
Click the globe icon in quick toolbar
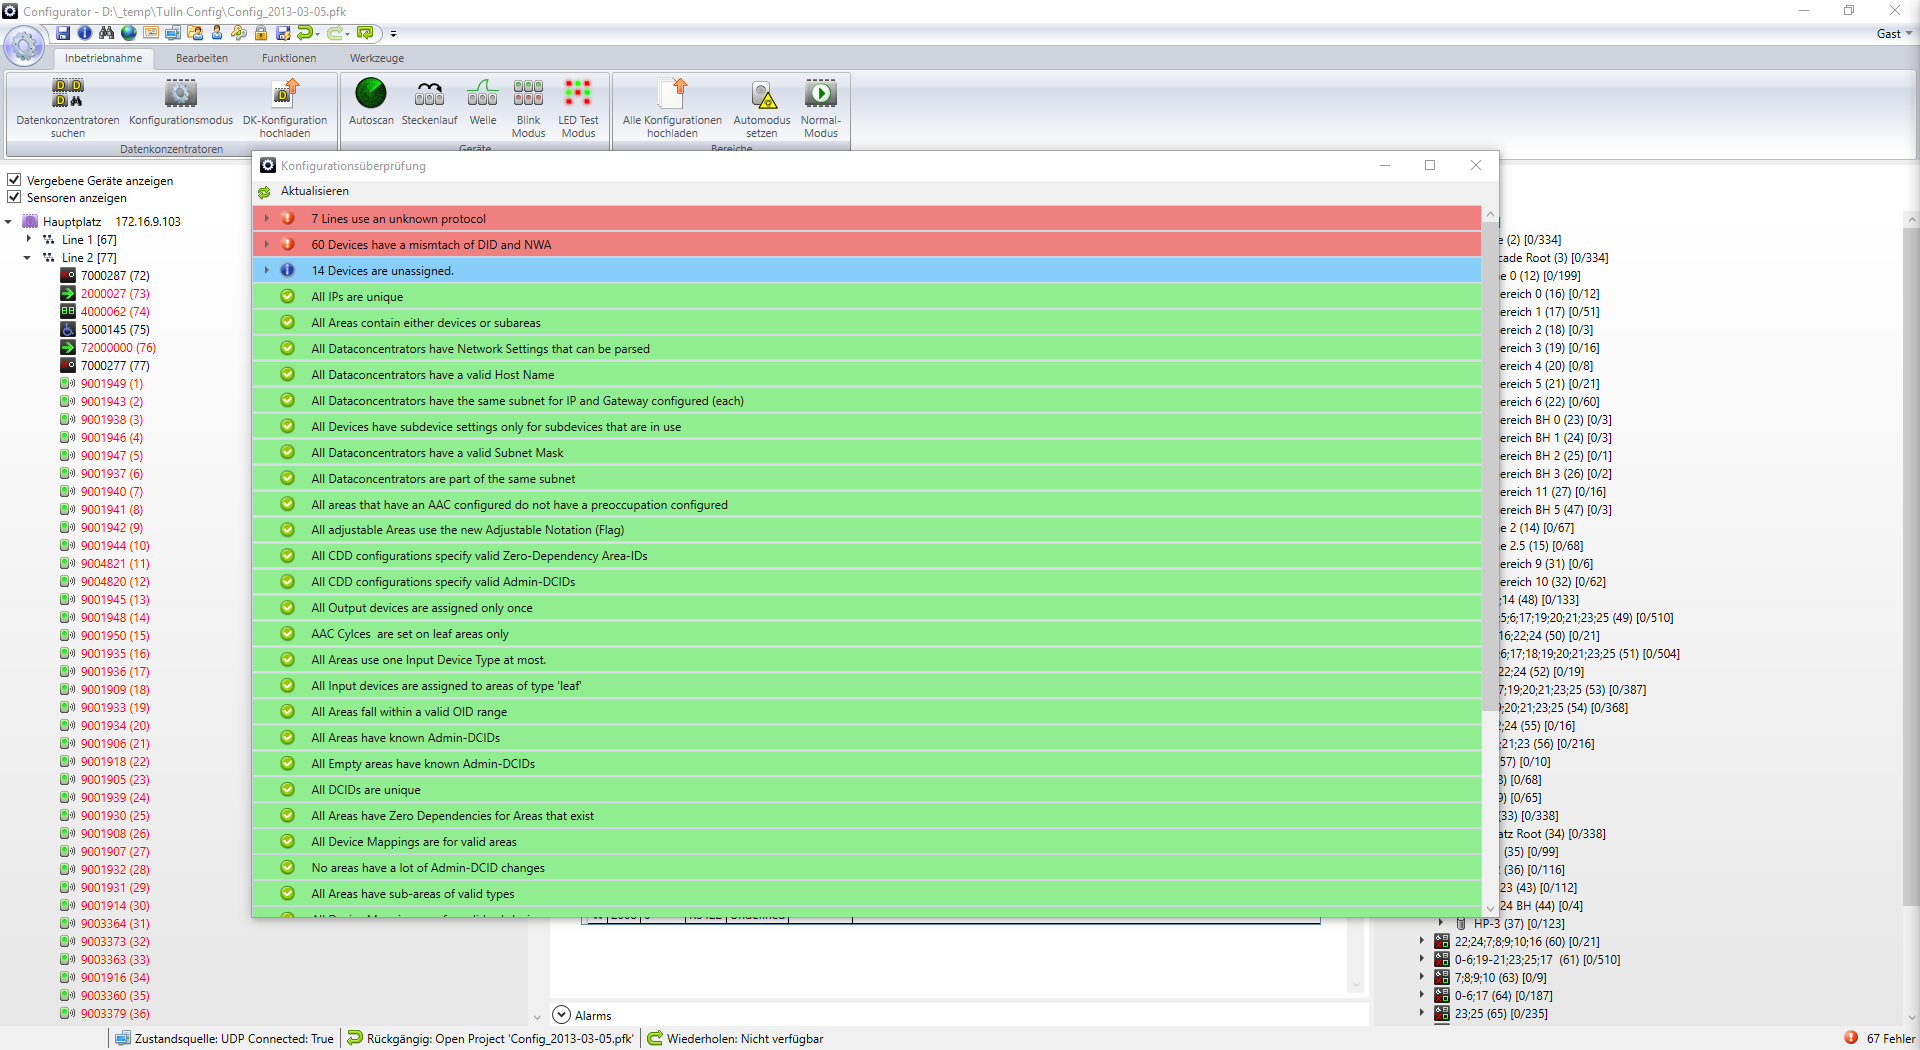129,33
